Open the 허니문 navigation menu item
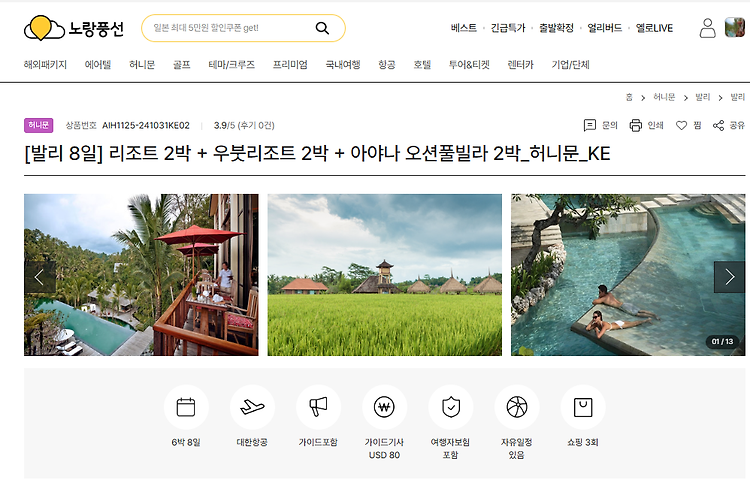The width and height of the screenshot is (750, 489). 142,65
